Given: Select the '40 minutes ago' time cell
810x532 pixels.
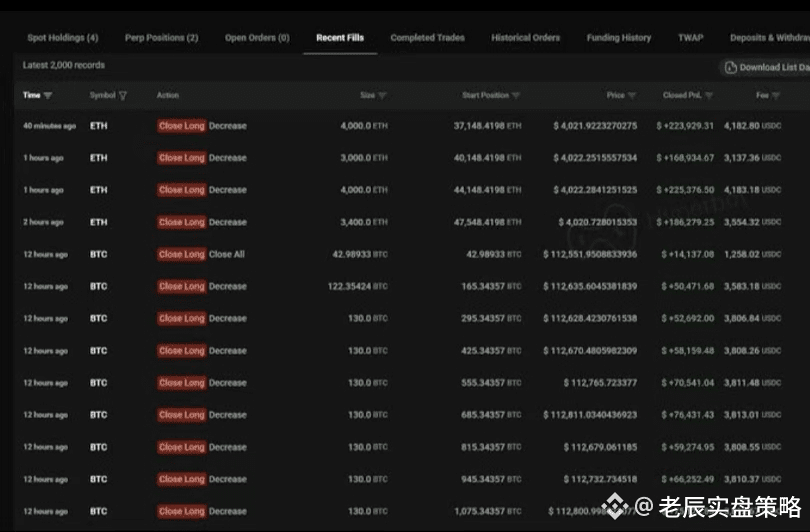Looking at the screenshot, I should [x=50, y=126].
